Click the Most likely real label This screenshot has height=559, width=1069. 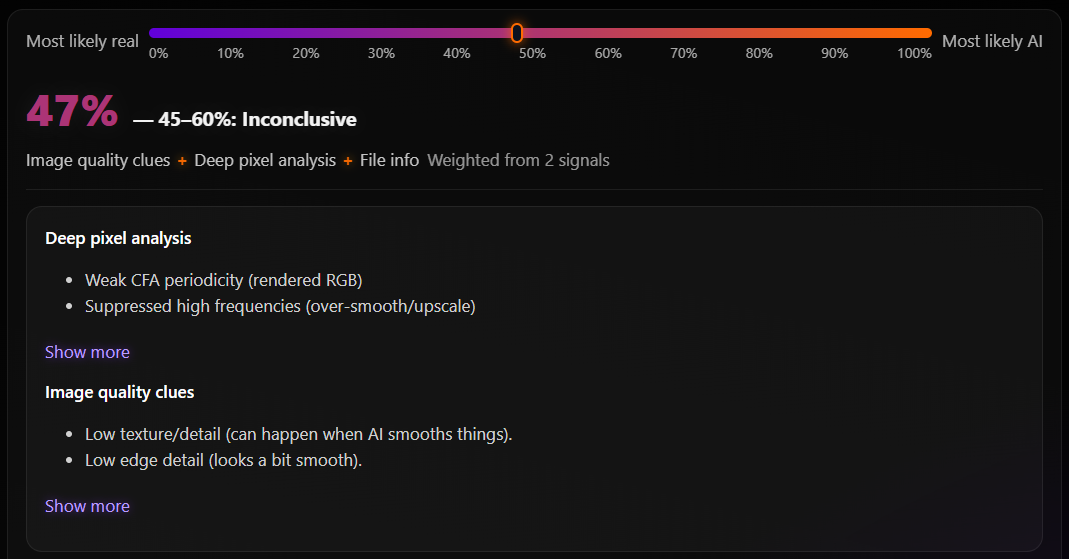(82, 41)
